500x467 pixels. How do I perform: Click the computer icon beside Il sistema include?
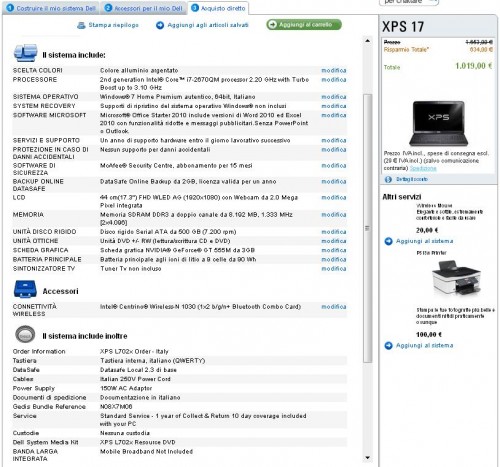point(25,53)
